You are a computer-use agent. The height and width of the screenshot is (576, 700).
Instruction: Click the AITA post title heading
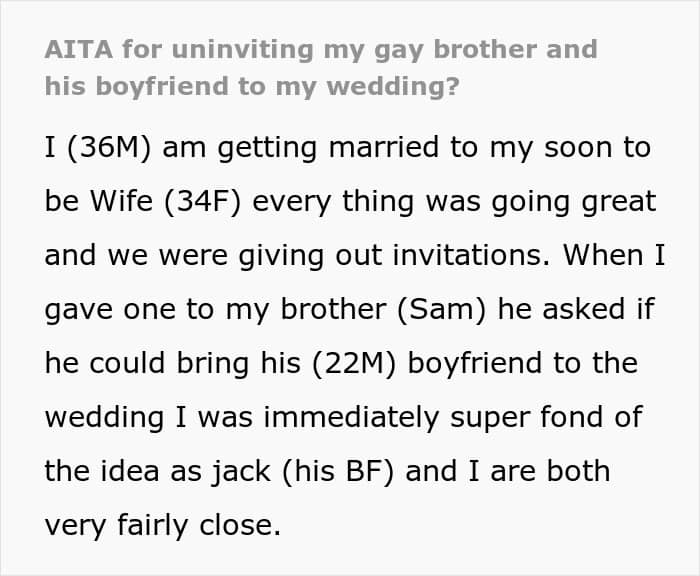click(x=320, y=67)
